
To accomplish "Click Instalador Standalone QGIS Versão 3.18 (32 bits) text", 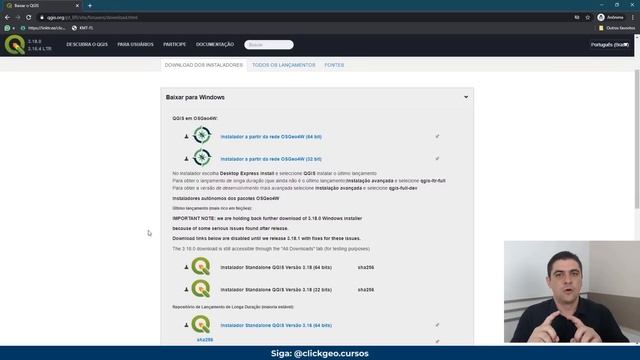I will click(x=276, y=290).
